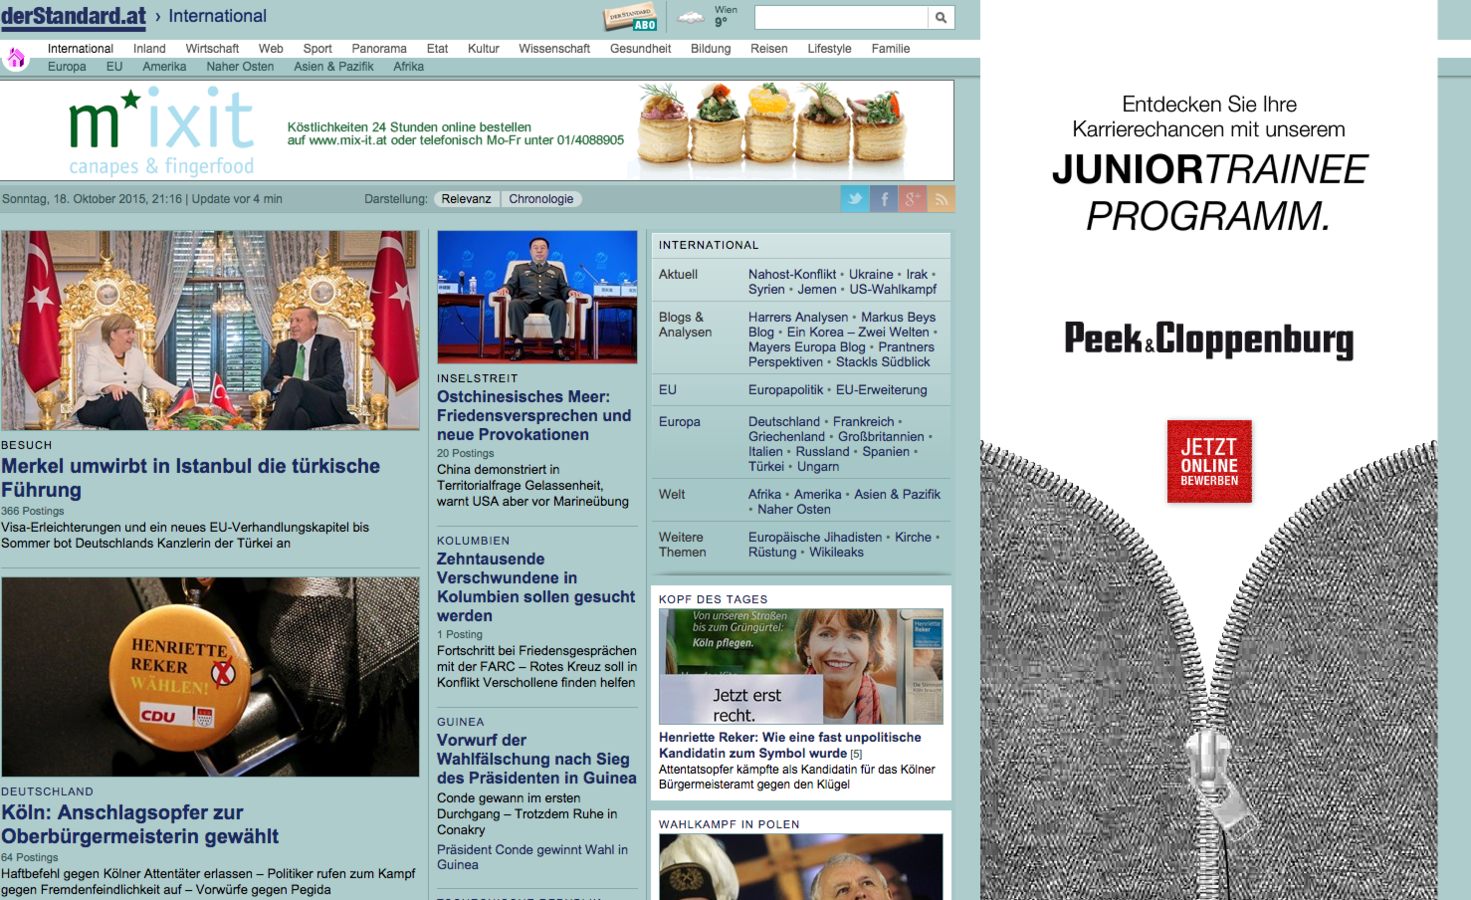Switch display to Chronologie
The width and height of the screenshot is (1471, 900).
click(x=541, y=199)
